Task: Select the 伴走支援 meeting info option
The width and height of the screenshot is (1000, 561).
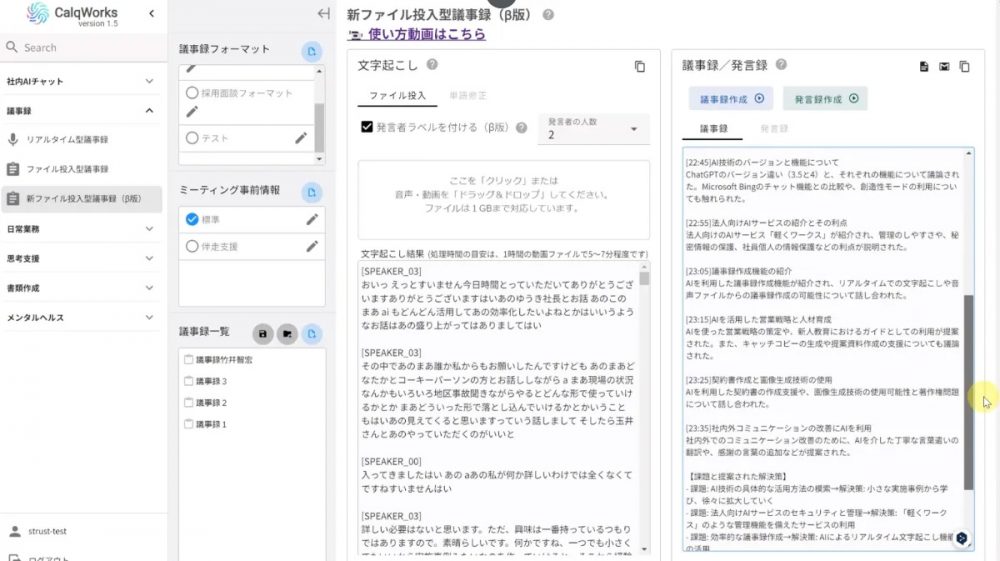Action: (192, 246)
